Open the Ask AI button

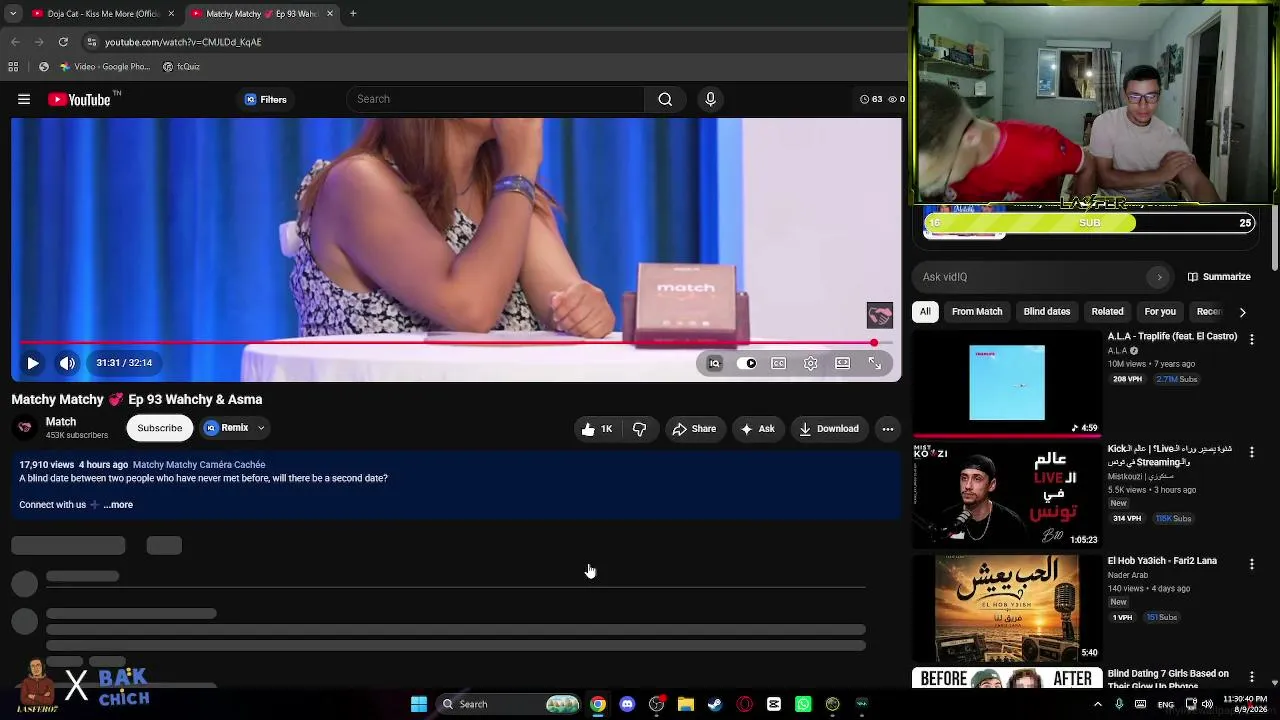click(x=757, y=429)
